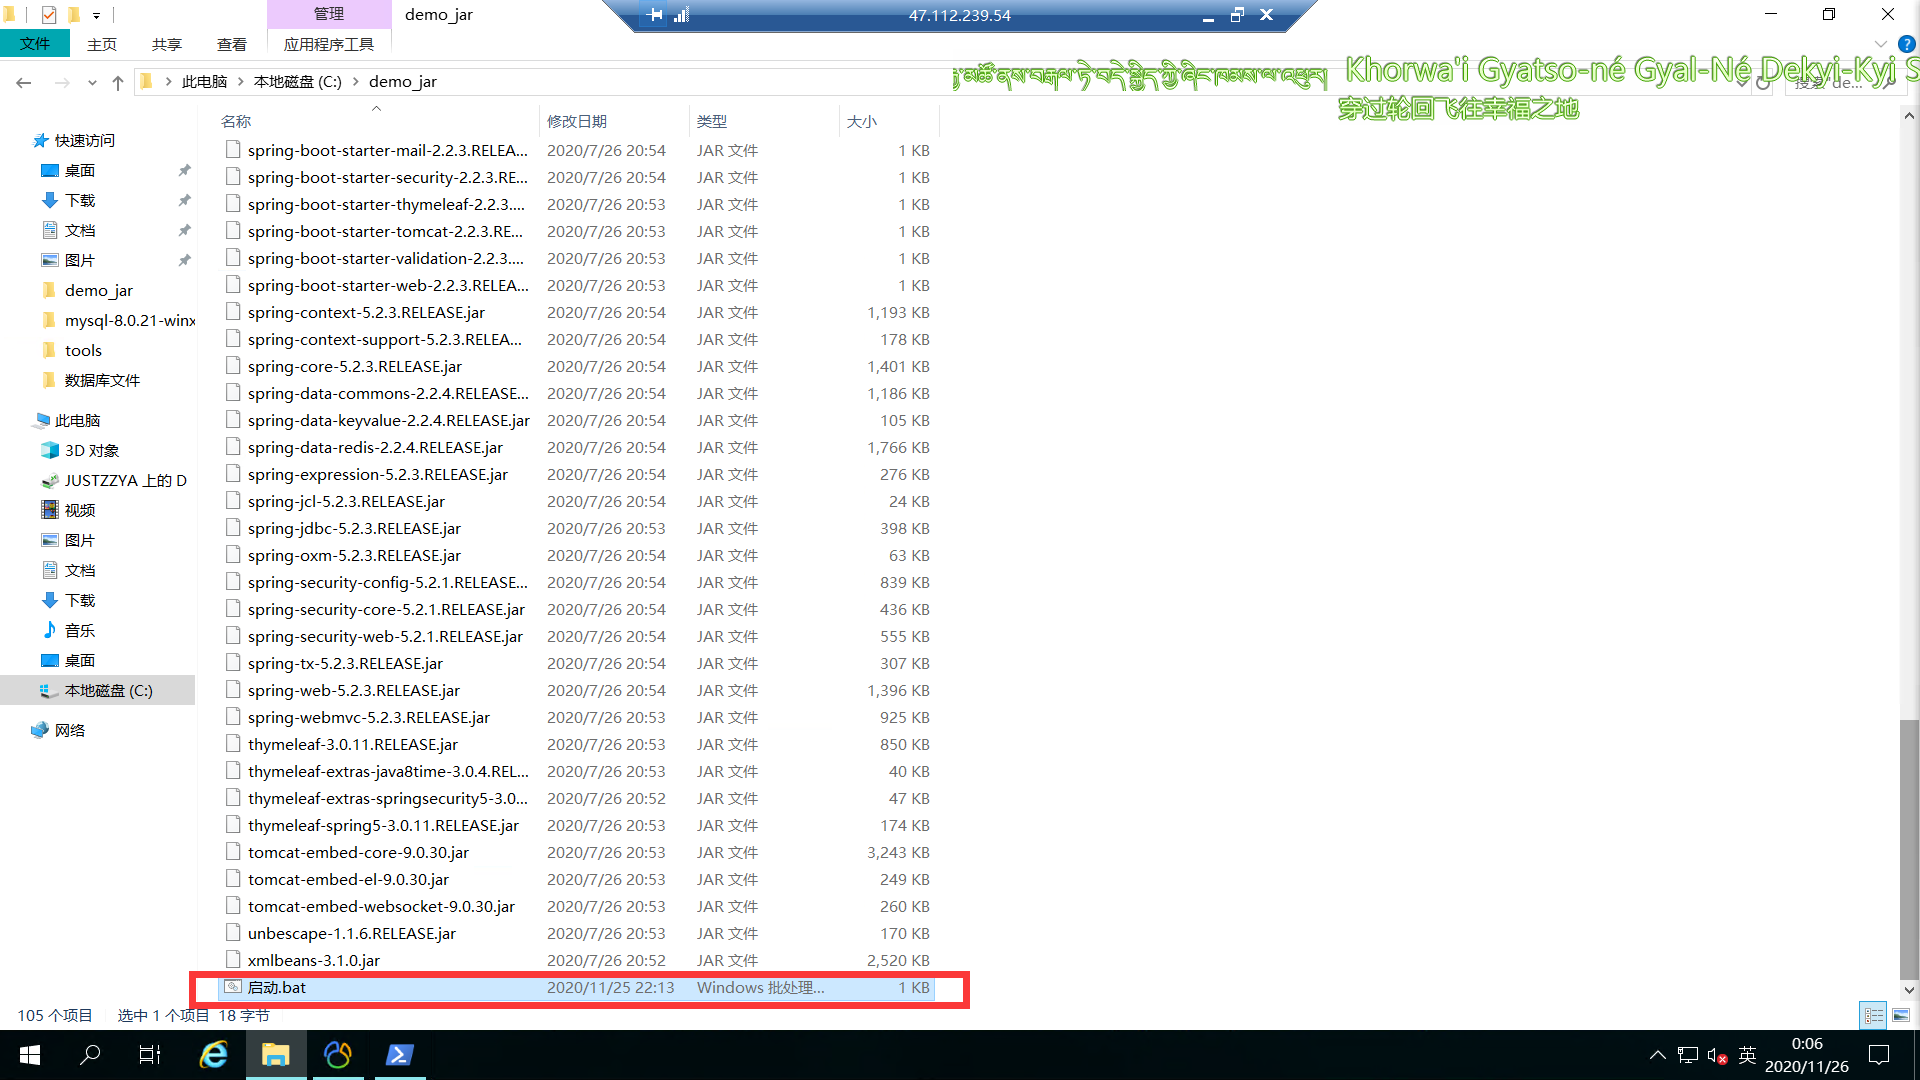The height and width of the screenshot is (1080, 1920).
Task: Select 此电脑 in navigation pane
Action: (77, 421)
